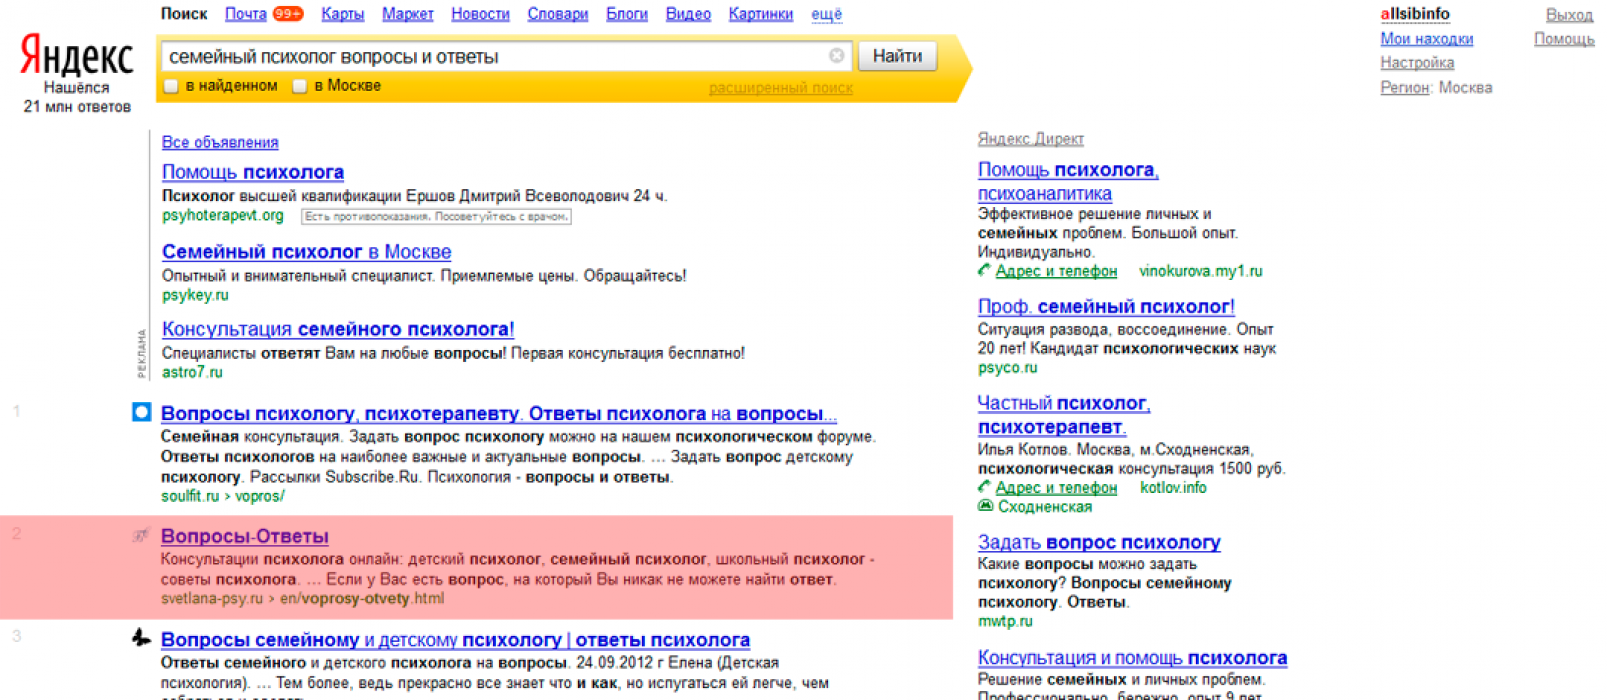Open the Картинки search tab
The height and width of the screenshot is (700, 1607).
click(760, 14)
